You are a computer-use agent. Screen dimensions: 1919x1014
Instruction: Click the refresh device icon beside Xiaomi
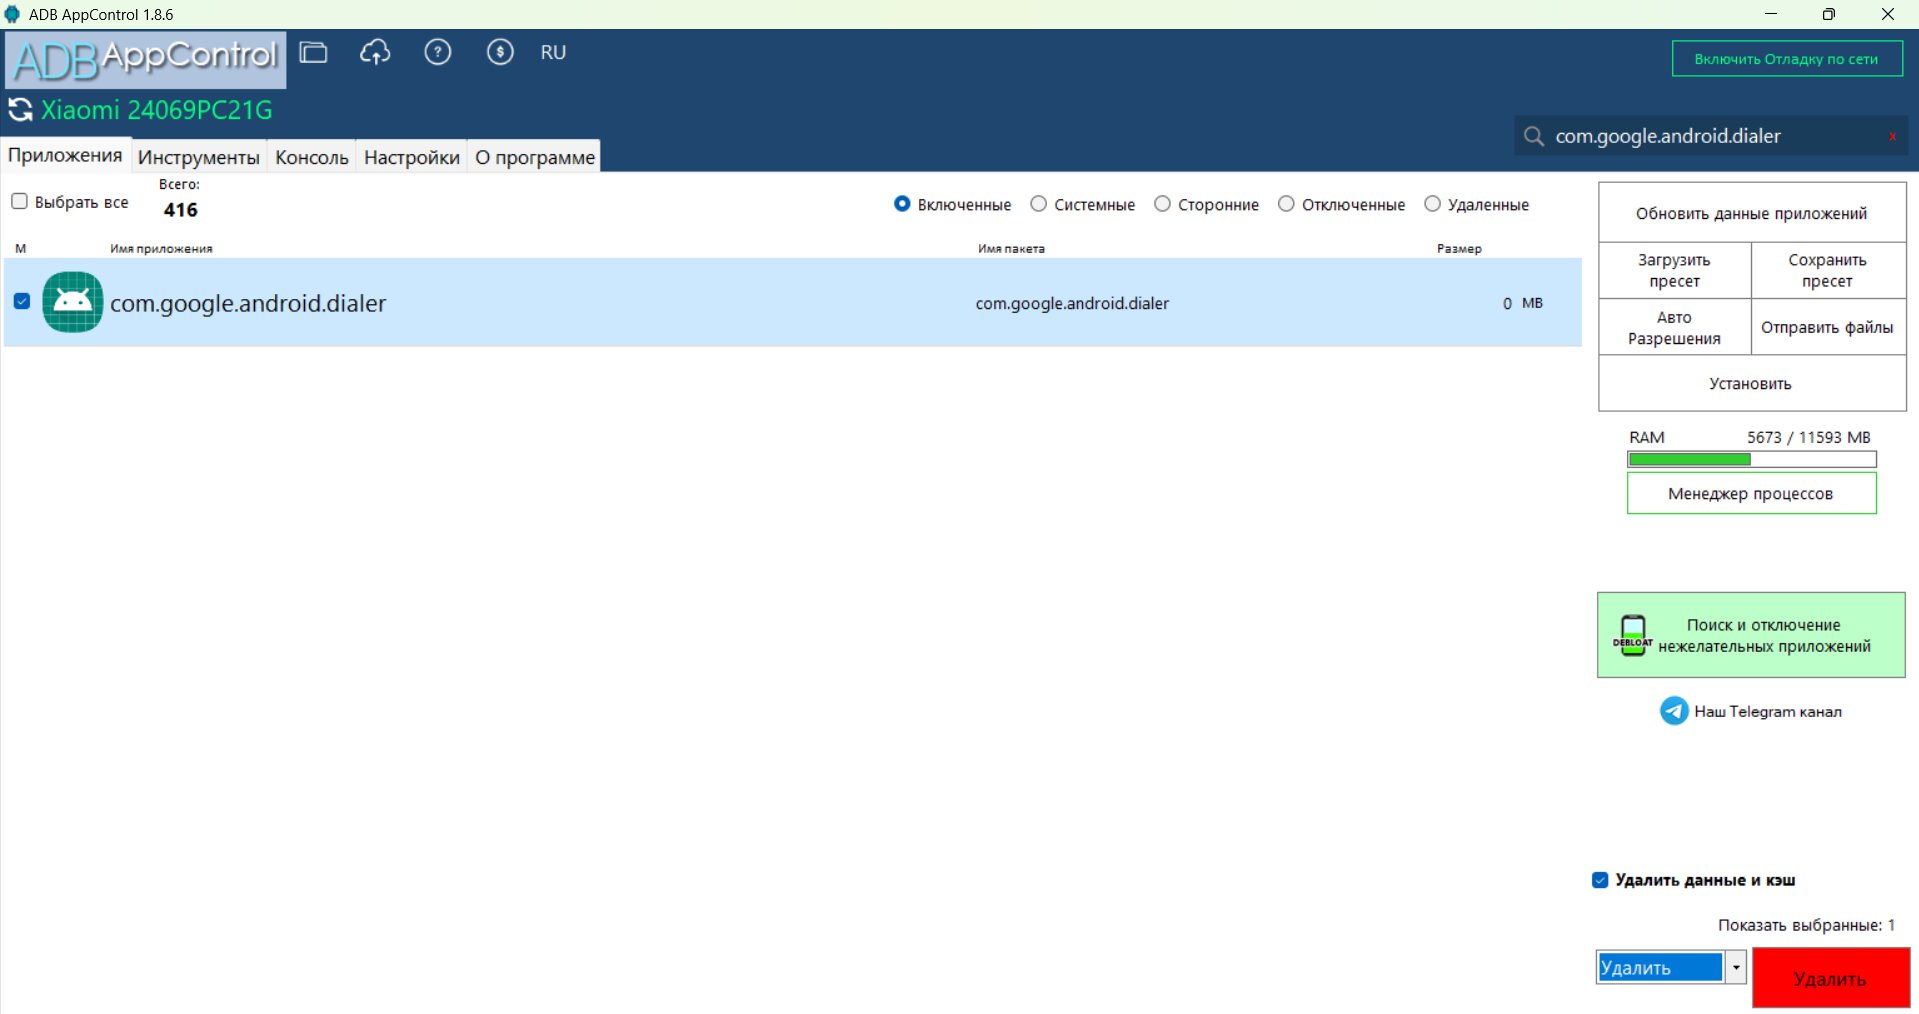pyautogui.click(x=20, y=110)
